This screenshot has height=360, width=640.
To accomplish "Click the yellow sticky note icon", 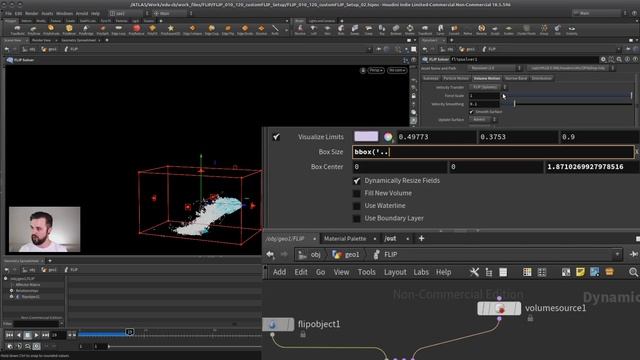I will (x=580, y=272).
